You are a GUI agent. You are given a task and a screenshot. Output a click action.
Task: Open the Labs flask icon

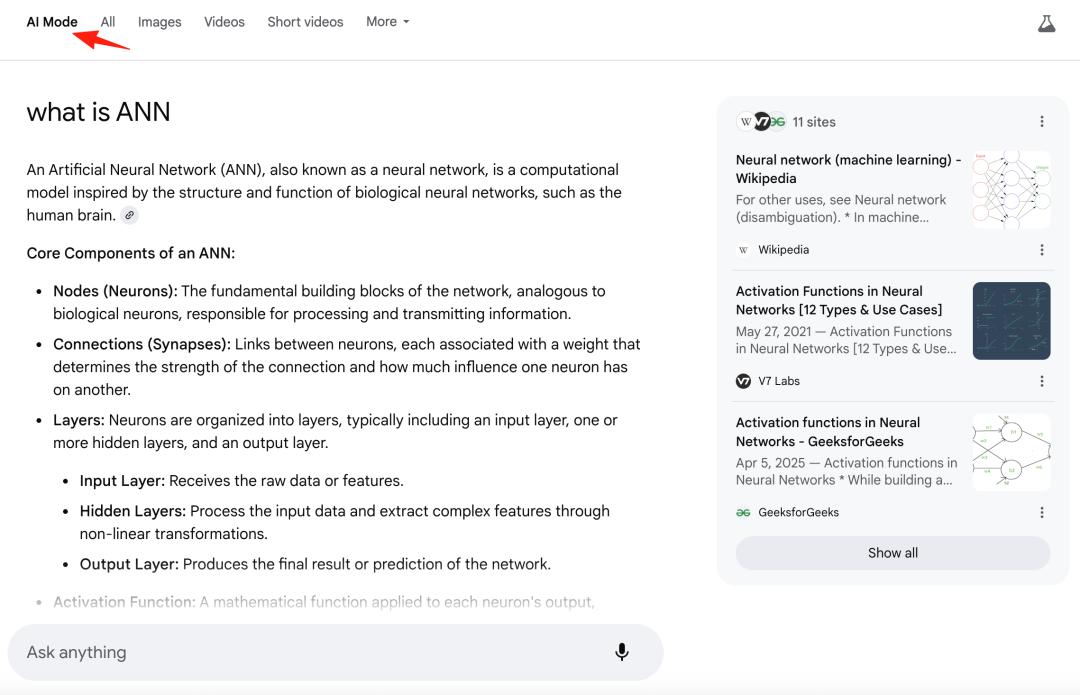tap(1046, 23)
